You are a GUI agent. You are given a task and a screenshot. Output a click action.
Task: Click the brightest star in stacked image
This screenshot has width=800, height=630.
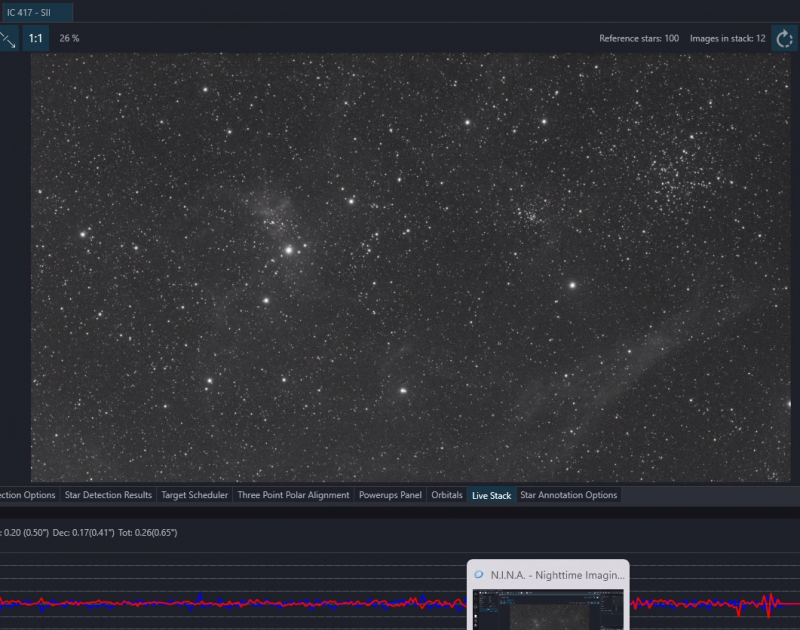tap(289, 250)
